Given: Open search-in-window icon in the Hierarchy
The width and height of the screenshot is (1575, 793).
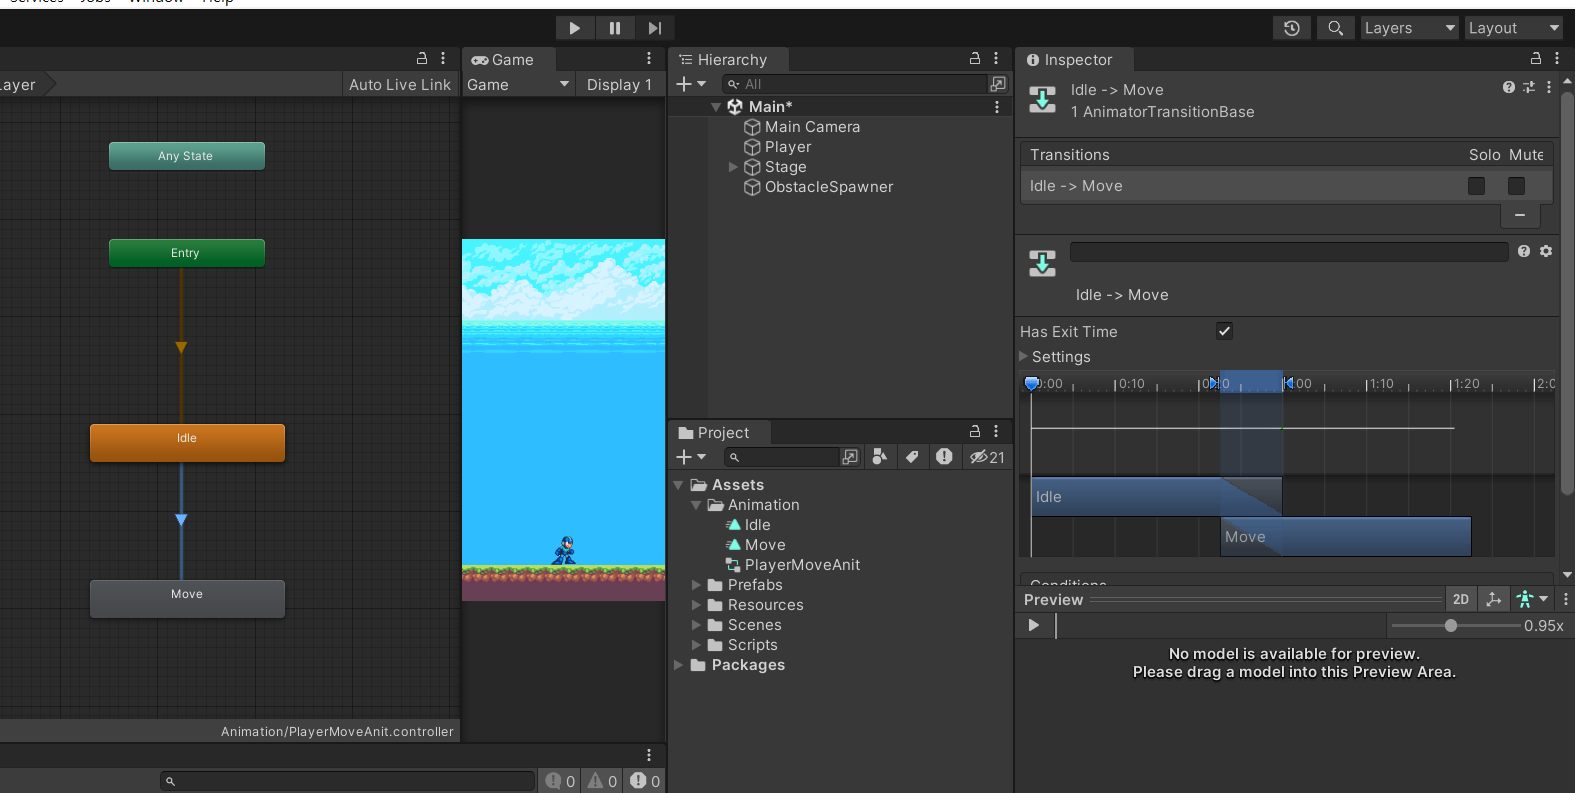Looking at the screenshot, I should tap(998, 84).
